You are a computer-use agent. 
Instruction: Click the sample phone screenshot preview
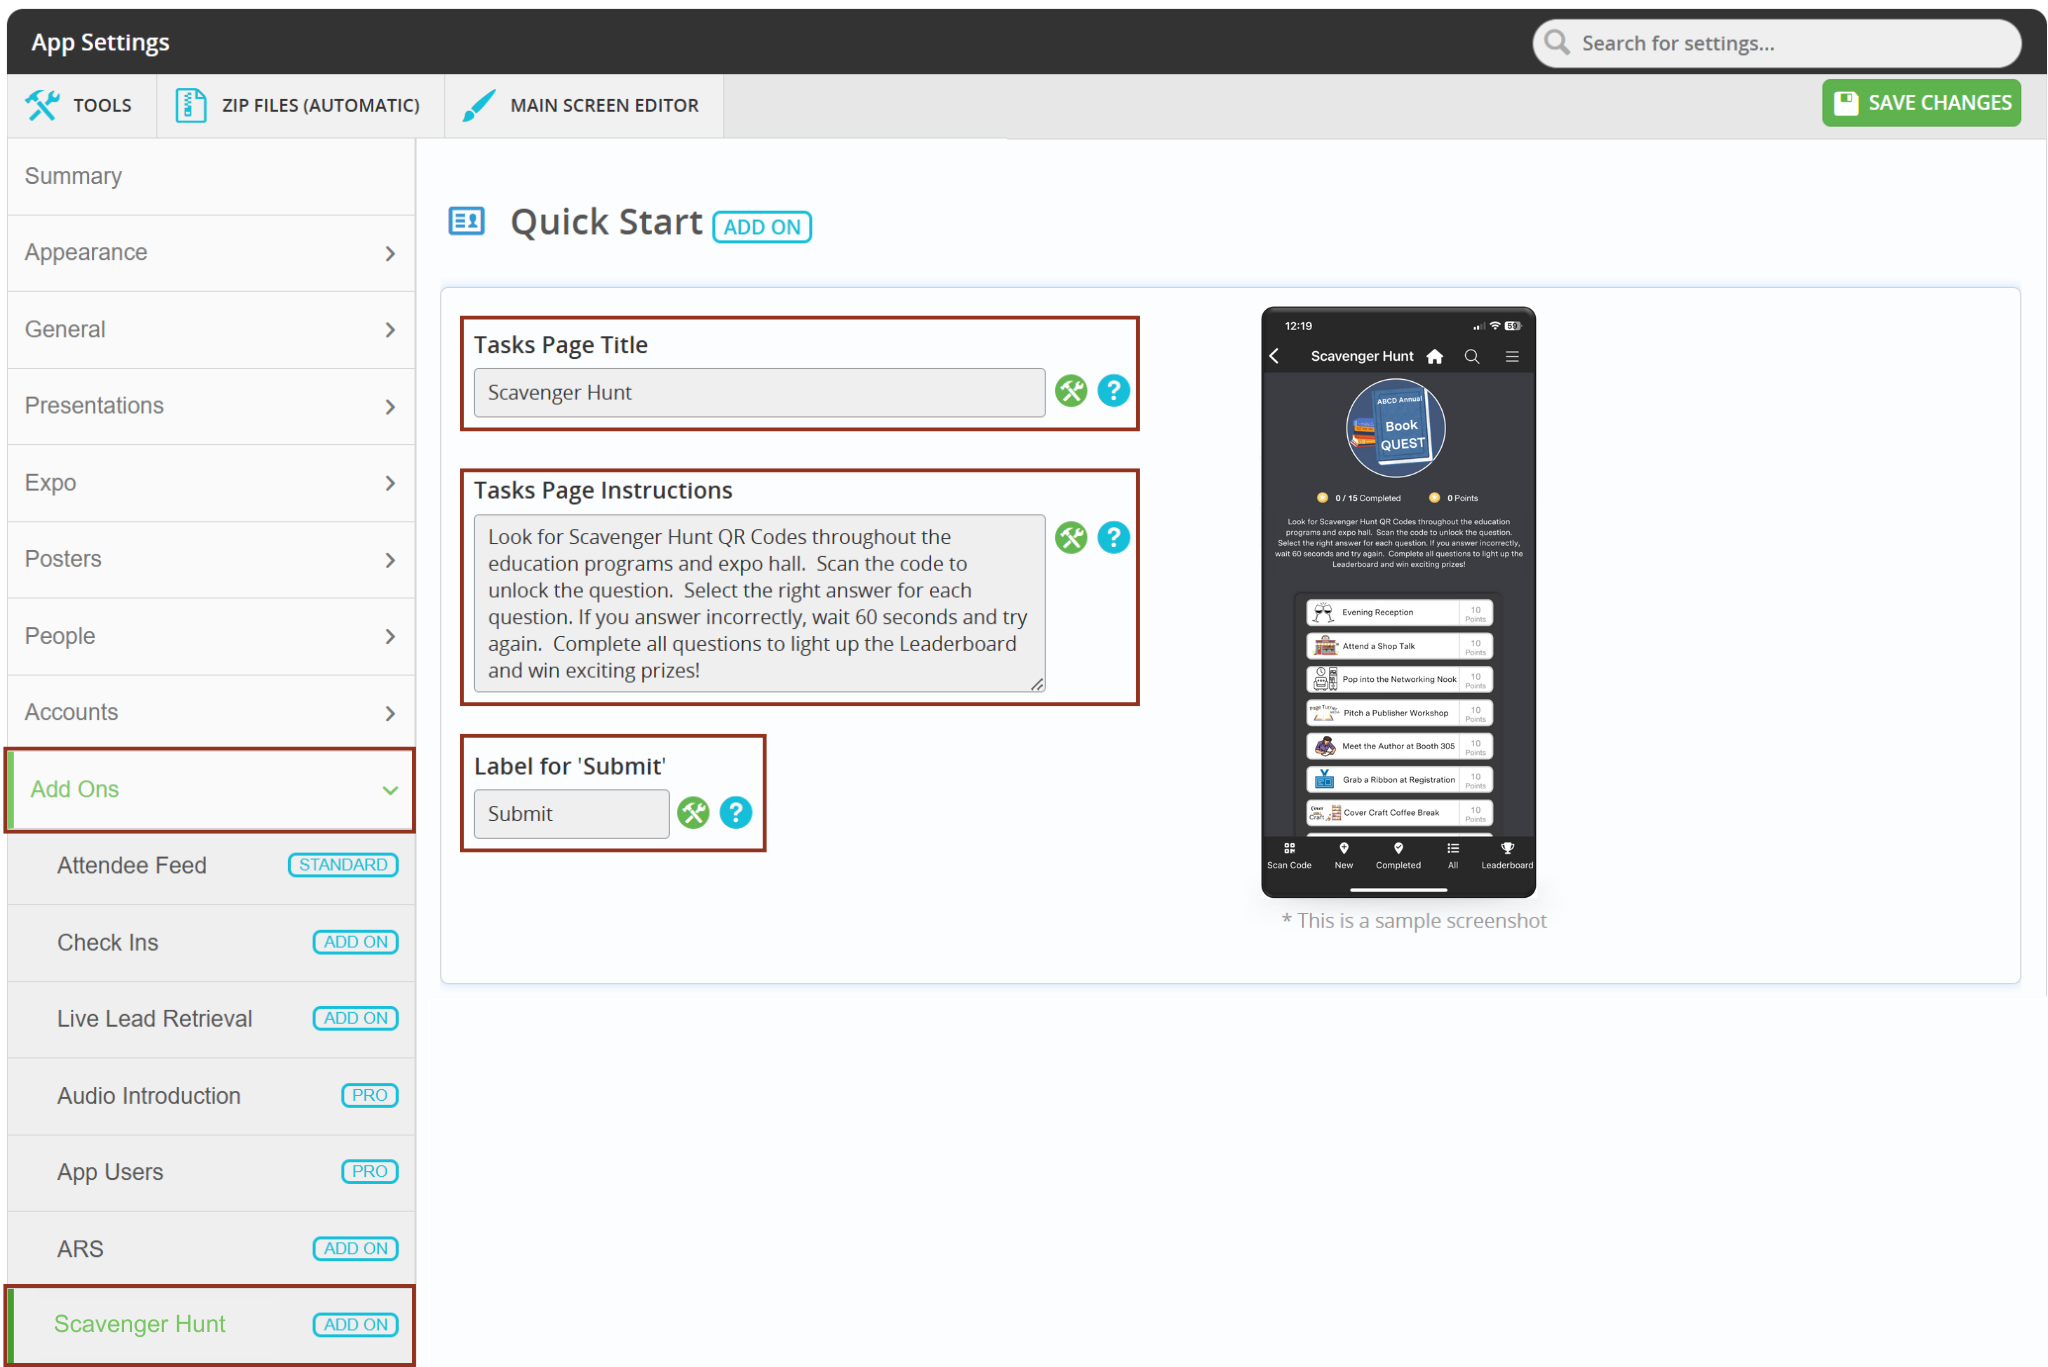click(1398, 602)
